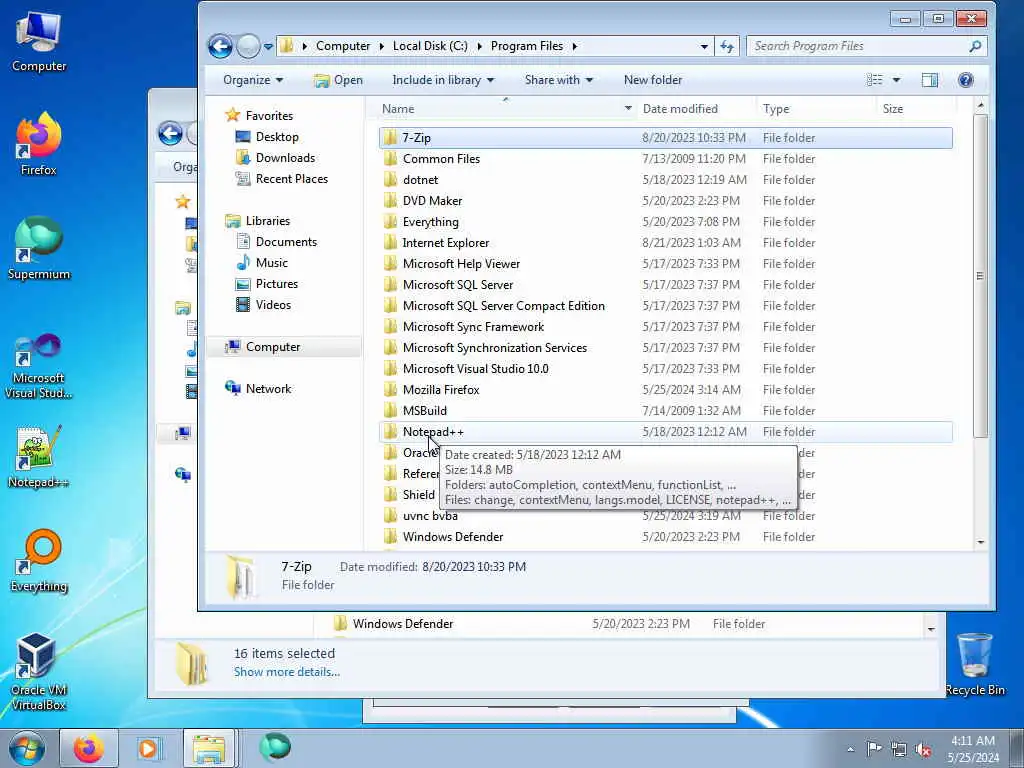Select the Windows Defender folder in front window
This screenshot has height=768, width=1024.
453,537
